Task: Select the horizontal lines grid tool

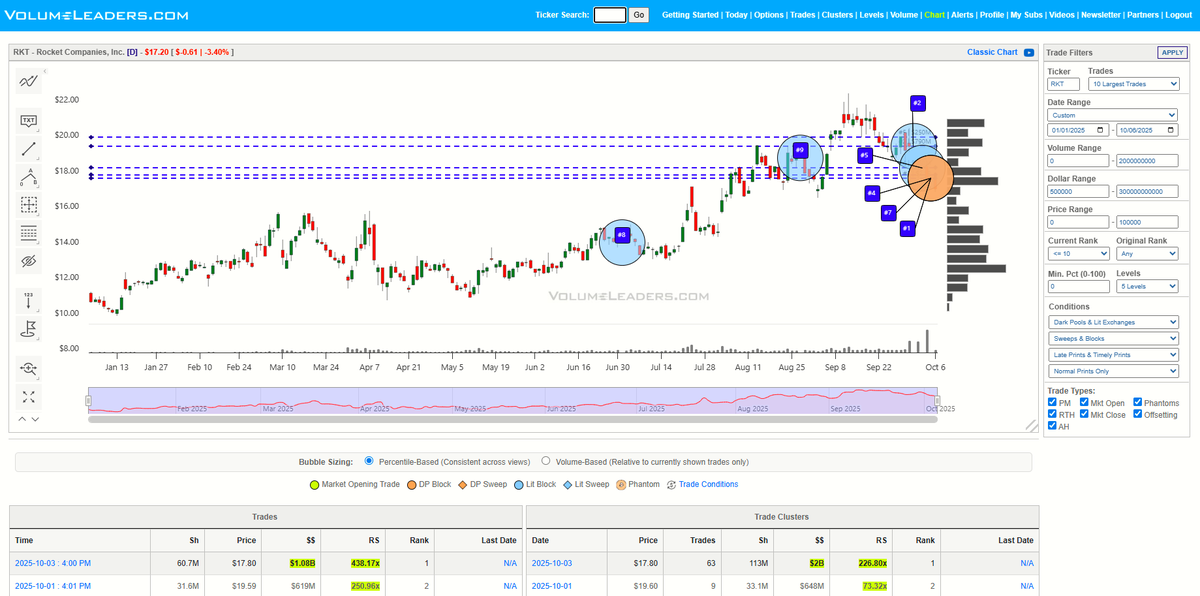Action: click(29, 233)
